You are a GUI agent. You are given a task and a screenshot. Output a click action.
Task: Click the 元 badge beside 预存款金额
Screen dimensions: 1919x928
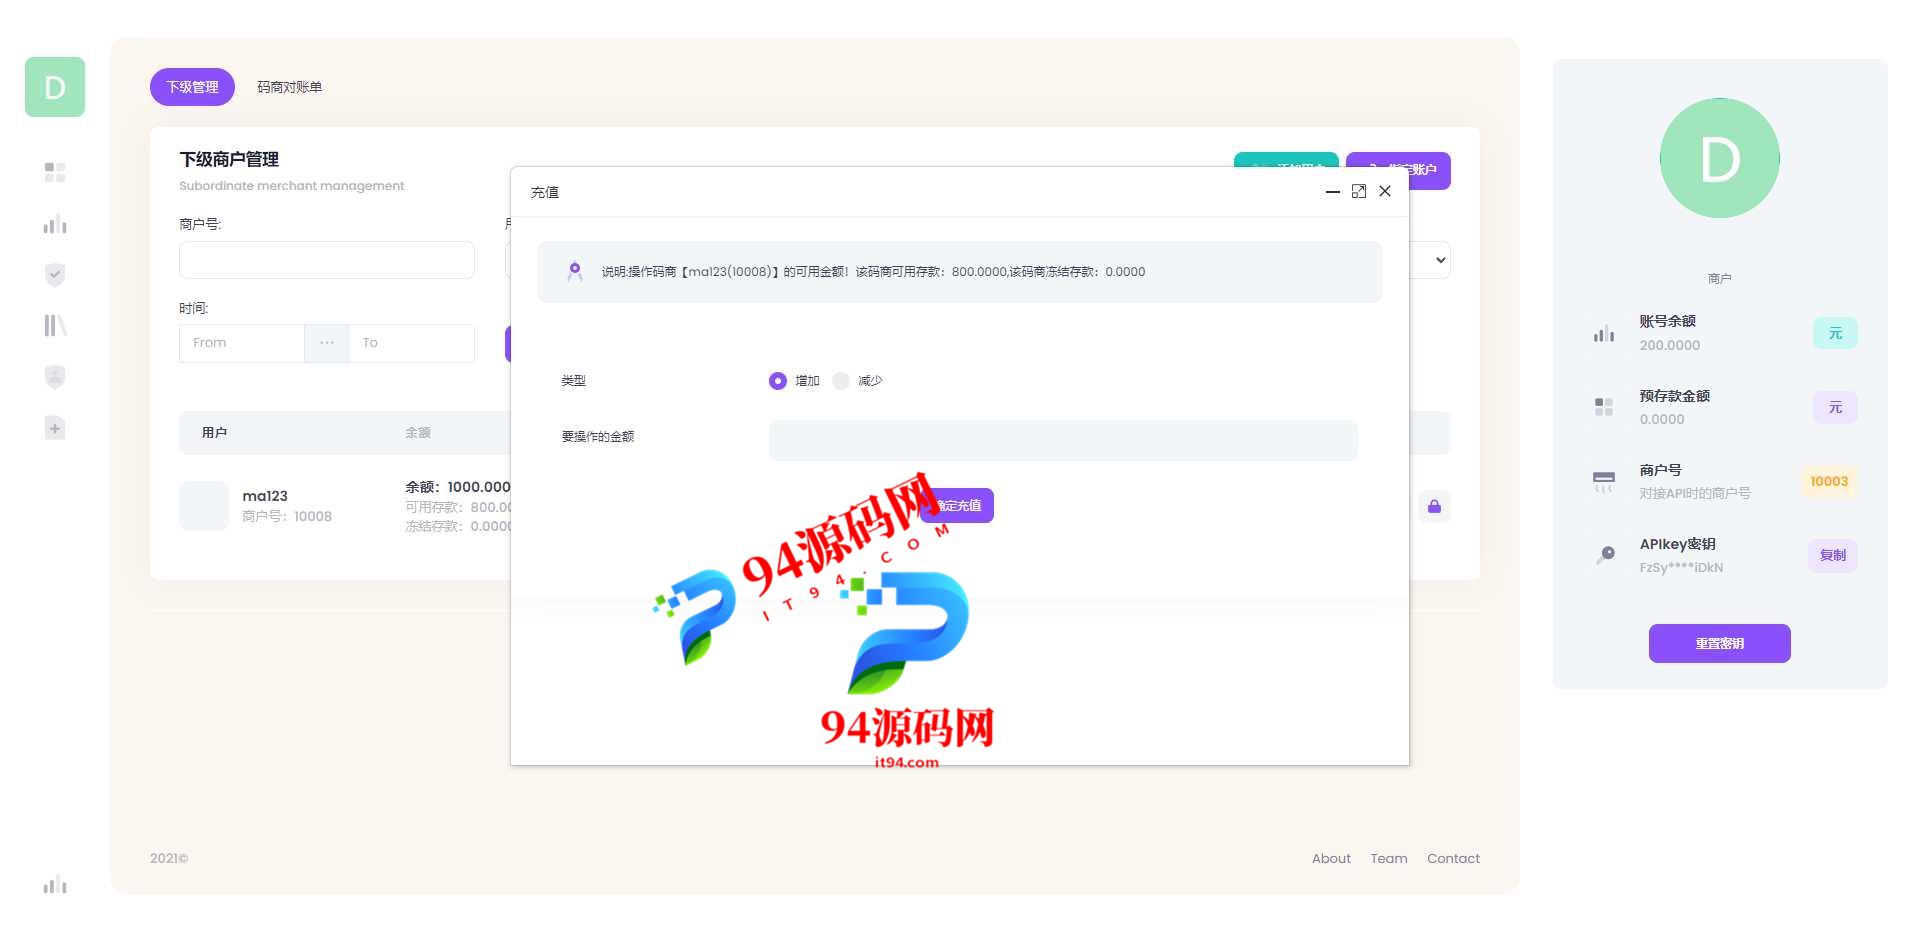click(1835, 407)
